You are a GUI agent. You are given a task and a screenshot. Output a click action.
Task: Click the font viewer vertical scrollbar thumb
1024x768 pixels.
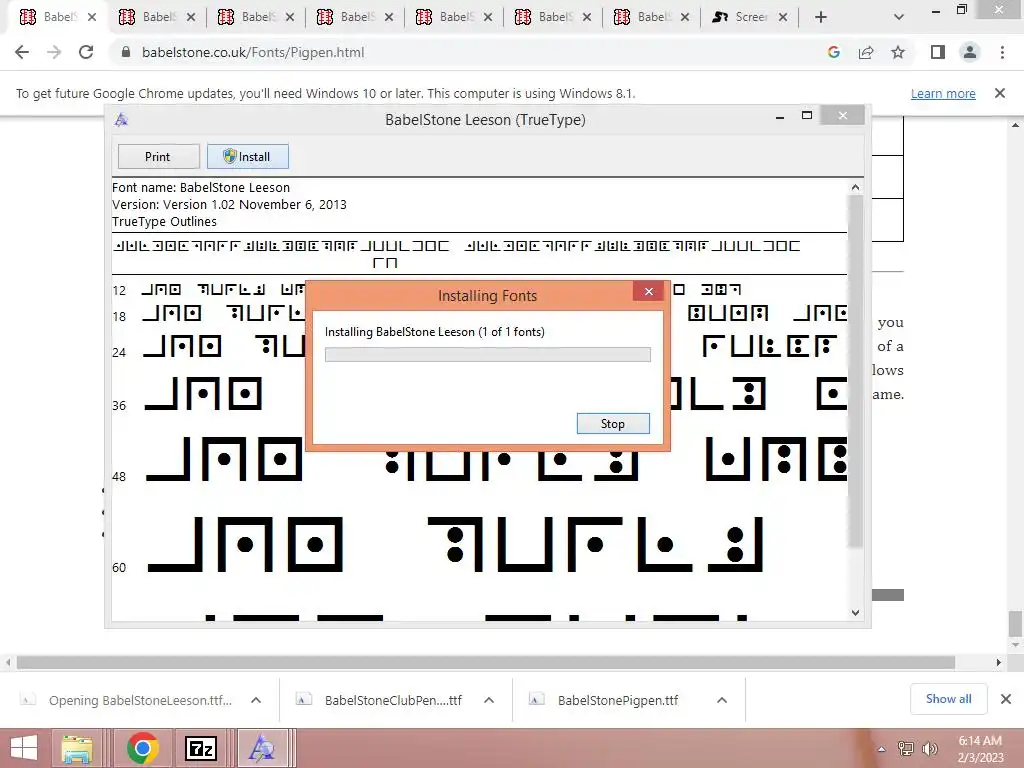855,370
